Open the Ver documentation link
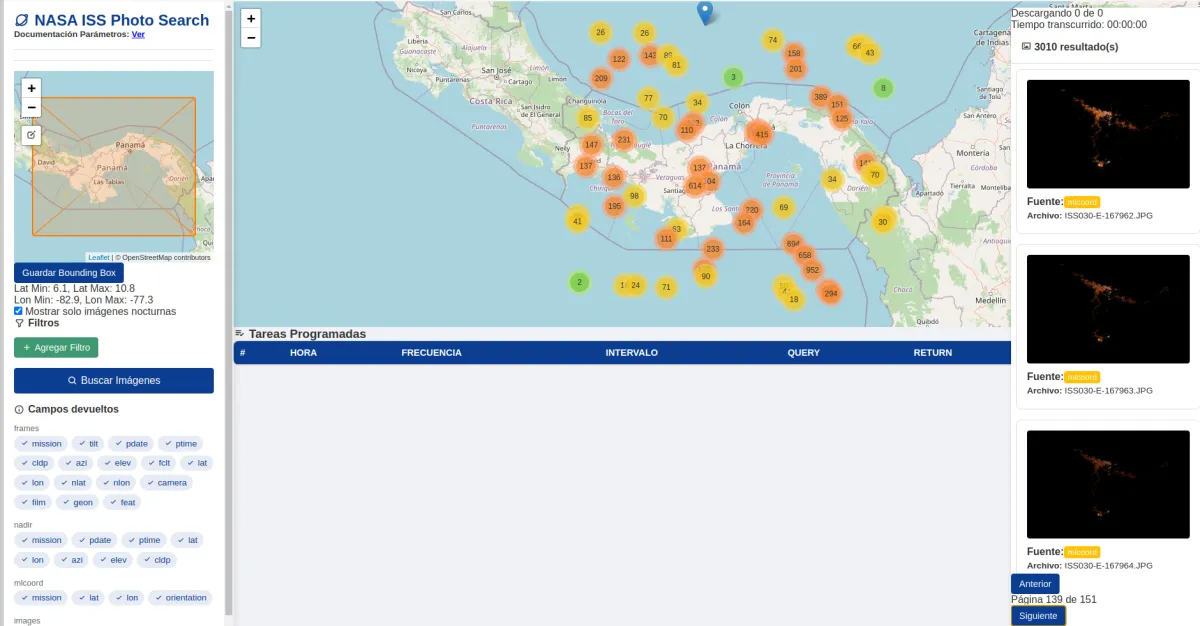 pyautogui.click(x=138, y=34)
